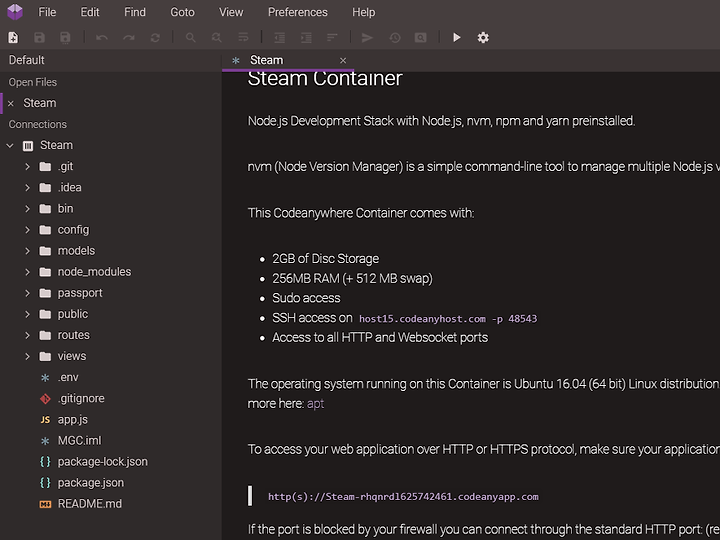This screenshot has width=720, height=540.
Task: Open the README.md file
Action: pyautogui.click(x=90, y=504)
